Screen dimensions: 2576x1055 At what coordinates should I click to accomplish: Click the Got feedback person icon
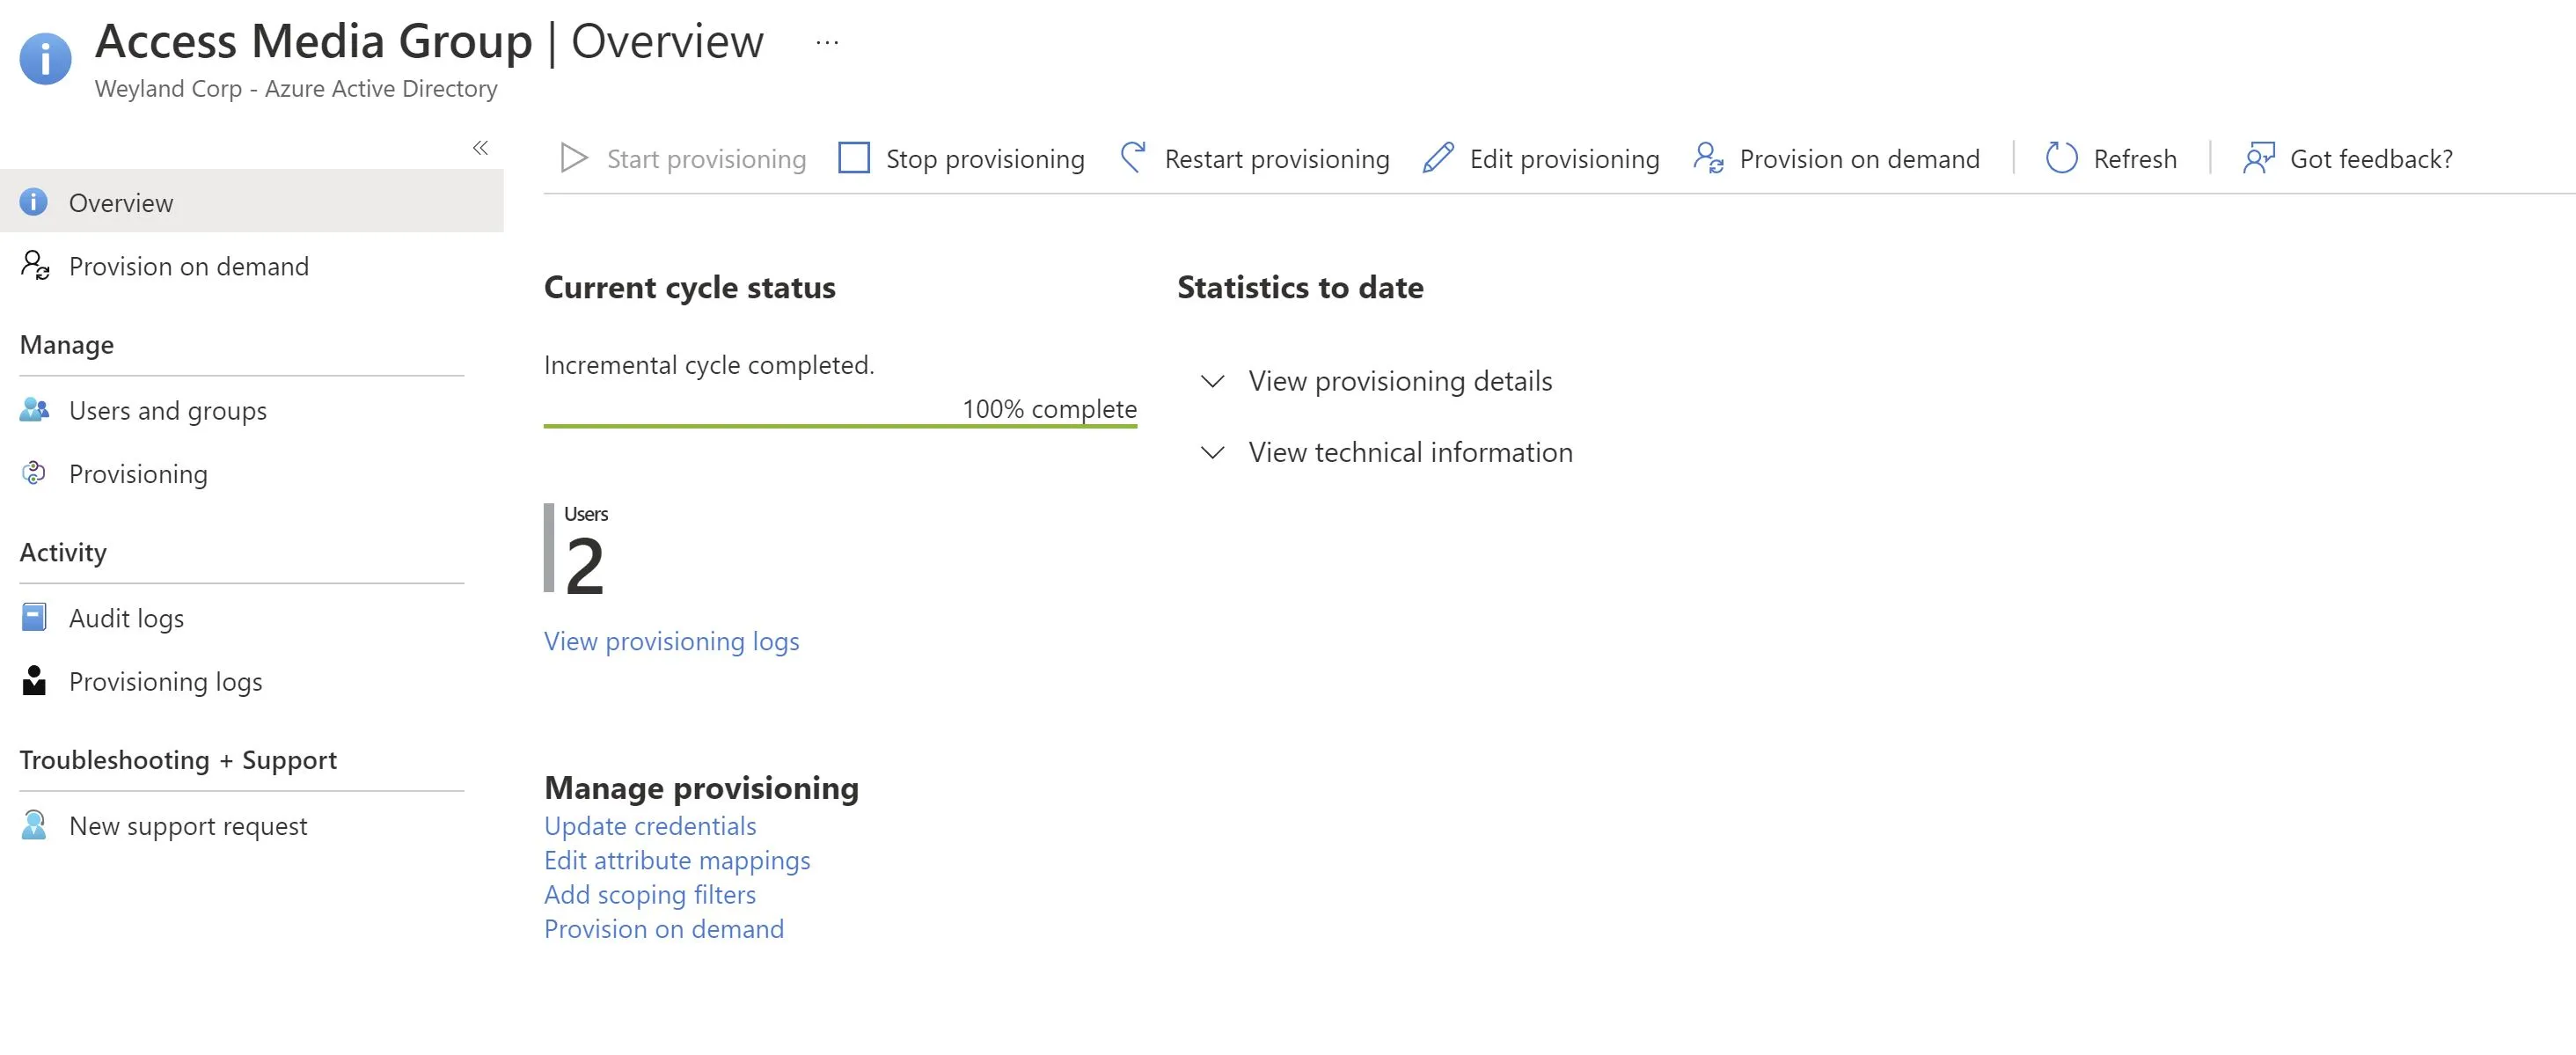(x=2258, y=158)
